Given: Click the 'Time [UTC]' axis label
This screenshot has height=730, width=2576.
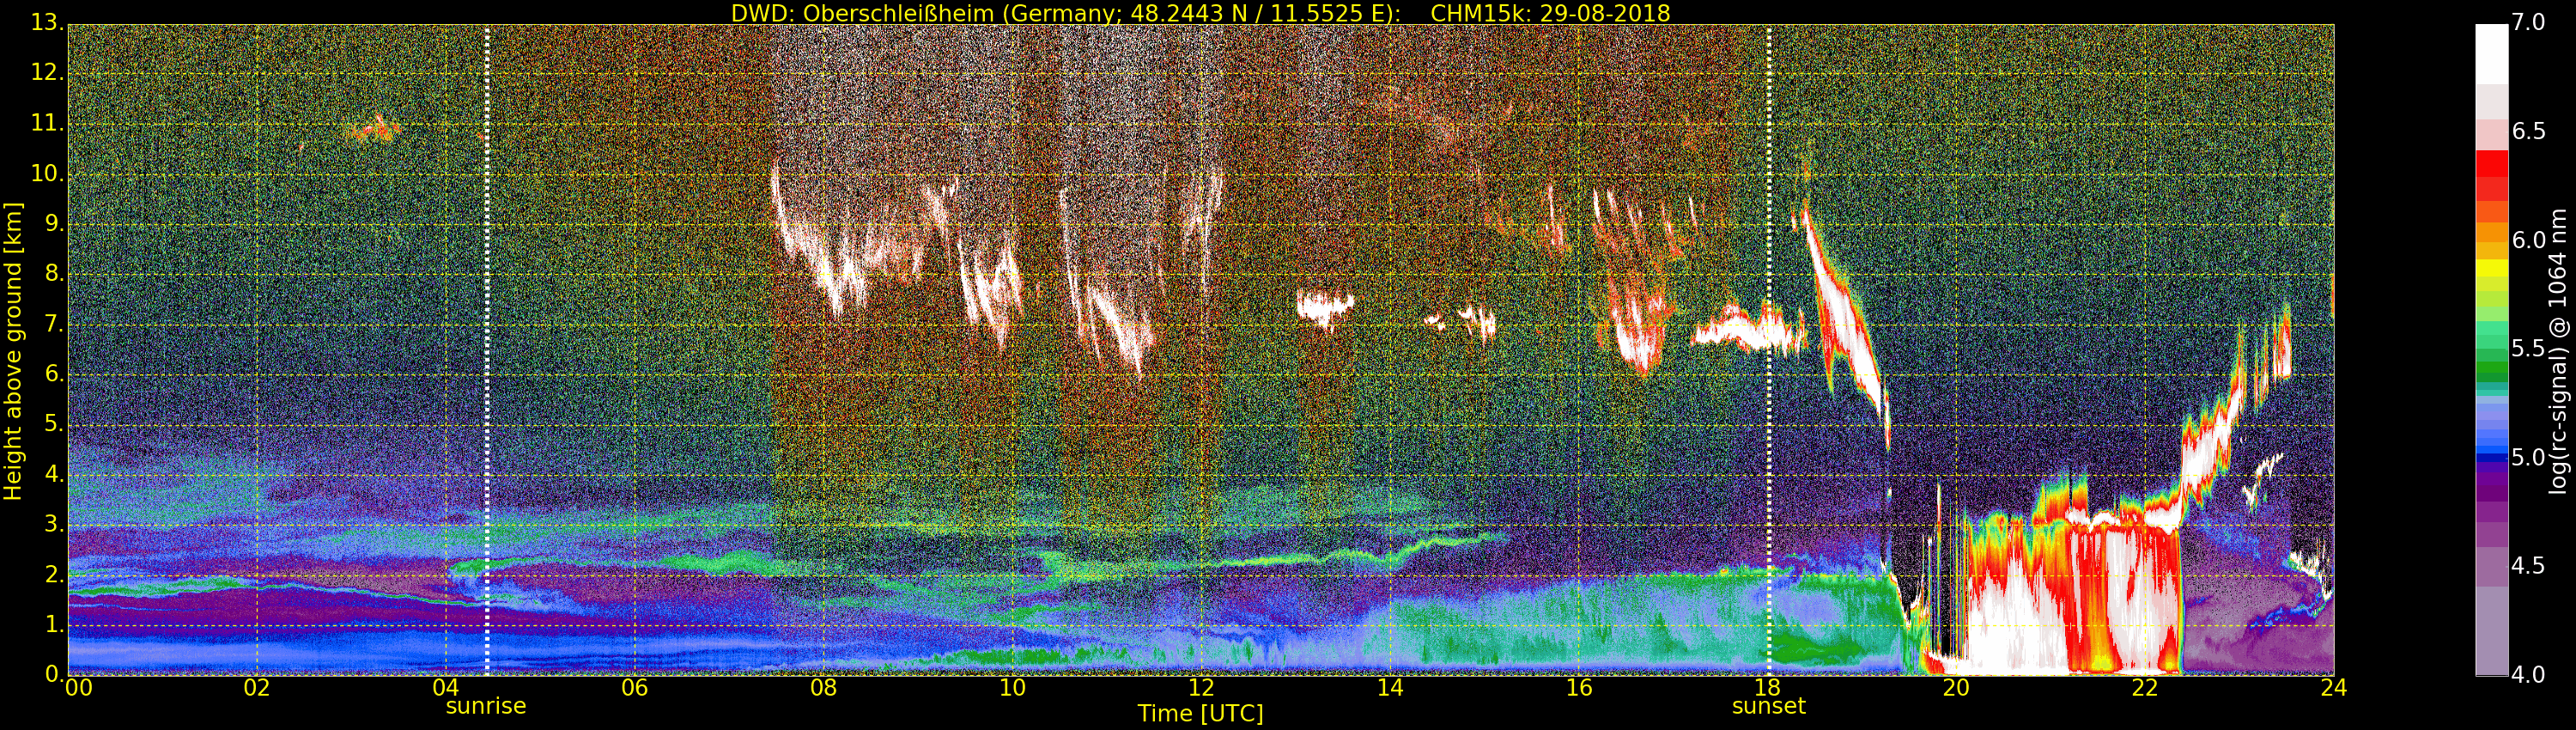Looking at the screenshot, I should pyautogui.click(x=1200, y=713).
